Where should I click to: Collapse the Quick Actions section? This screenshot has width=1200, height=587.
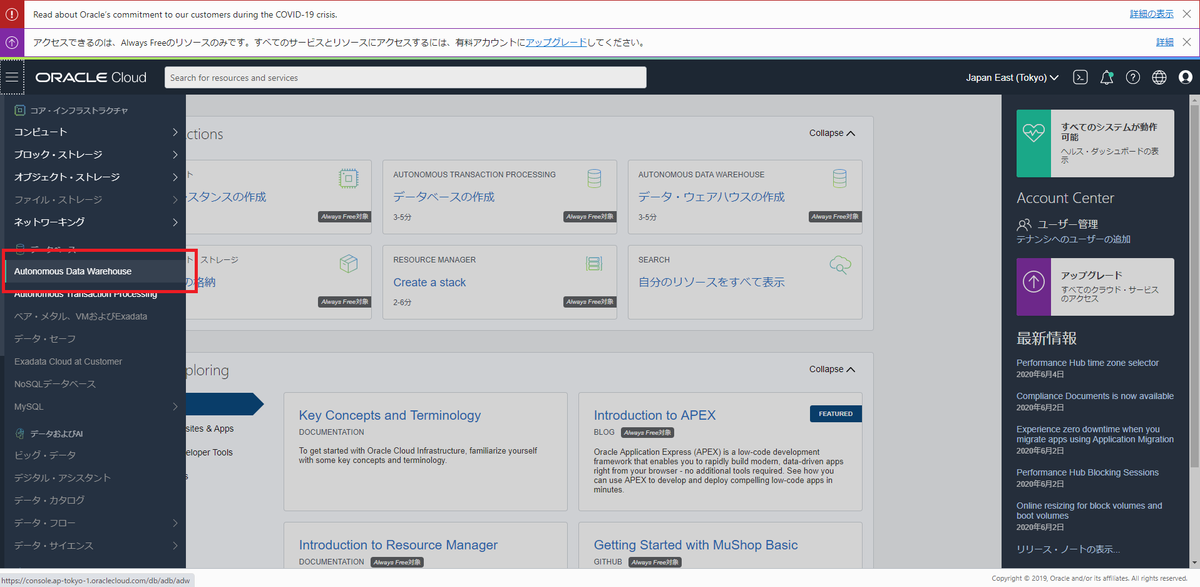point(832,133)
